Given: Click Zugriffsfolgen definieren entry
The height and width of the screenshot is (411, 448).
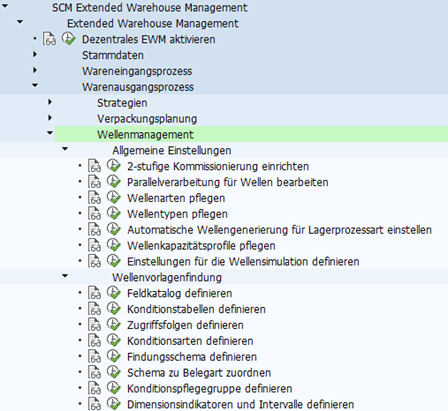Looking at the screenshot, I should [185, 325].
